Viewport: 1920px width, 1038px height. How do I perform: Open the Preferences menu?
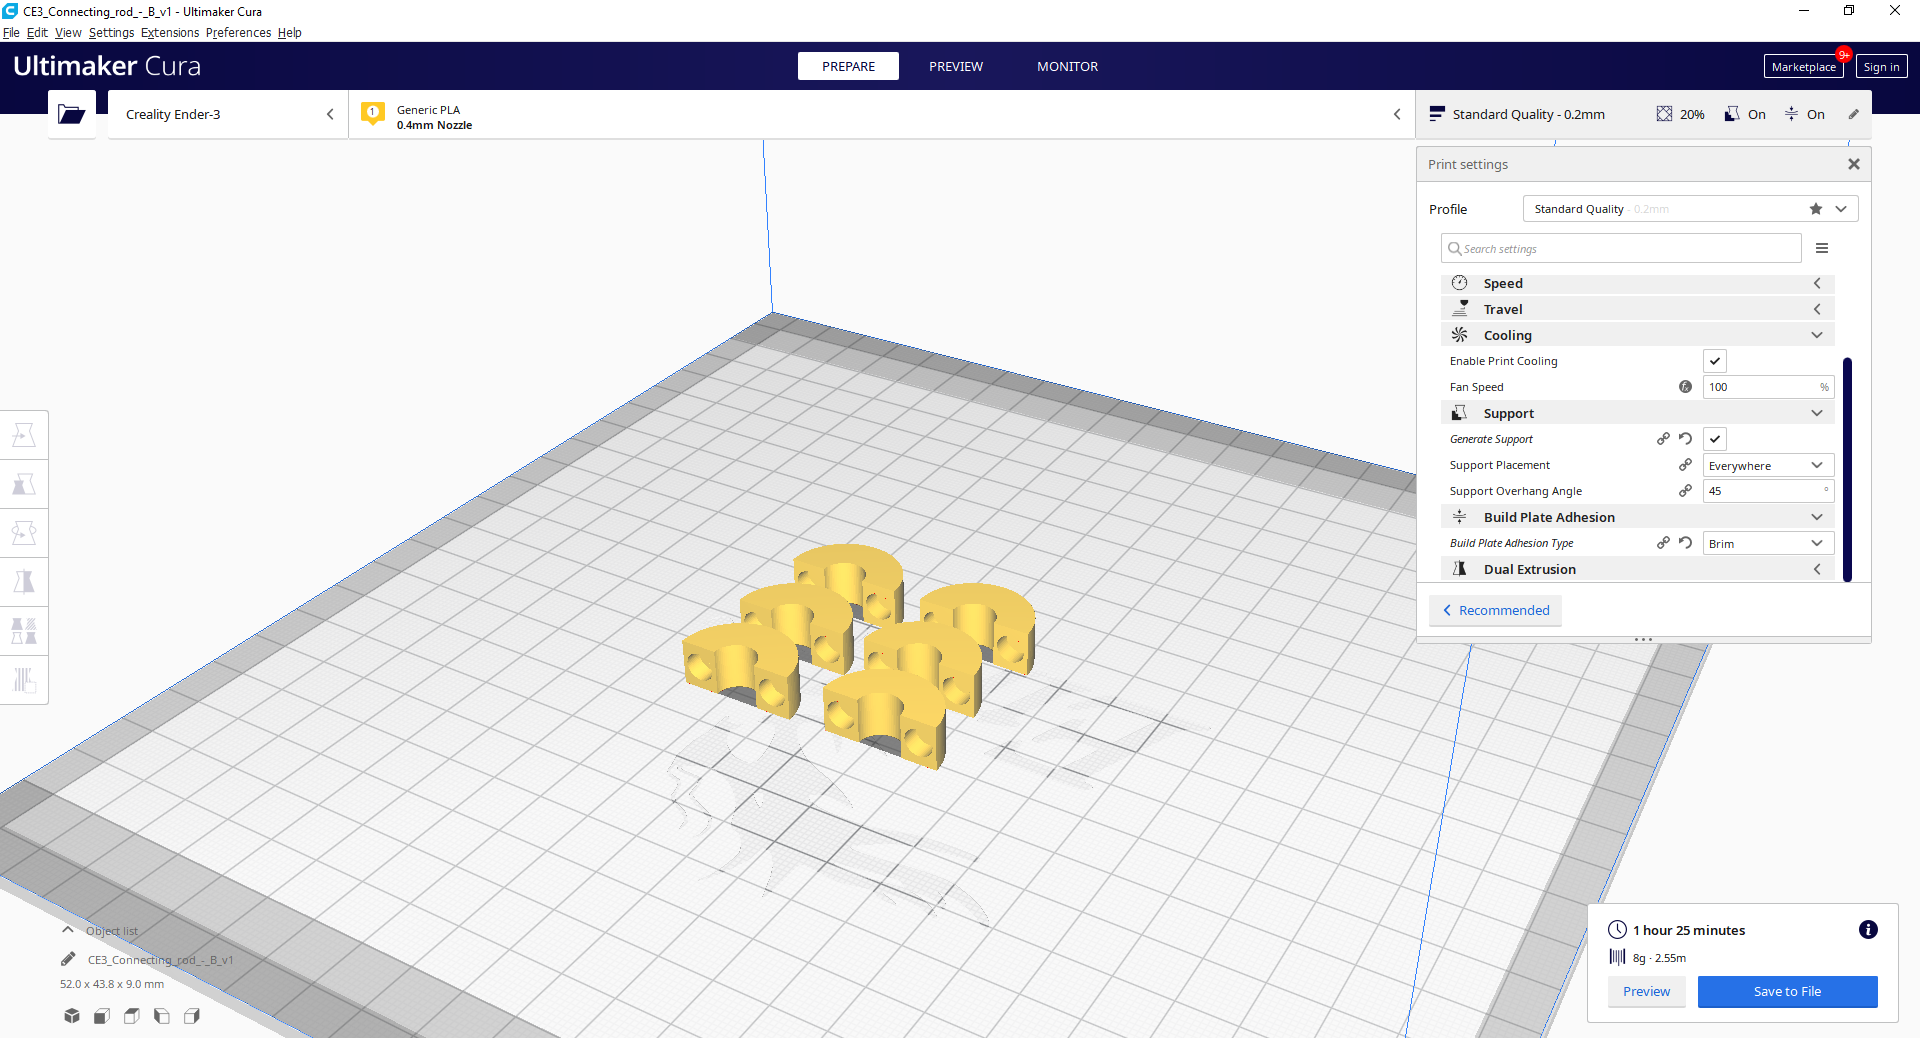click(238, 32)
